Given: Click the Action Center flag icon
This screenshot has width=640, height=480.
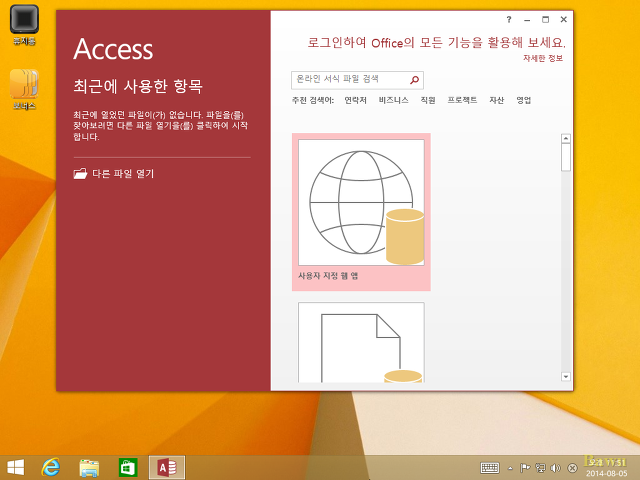Looking at the screenshot, I should (x=525, y=468).
